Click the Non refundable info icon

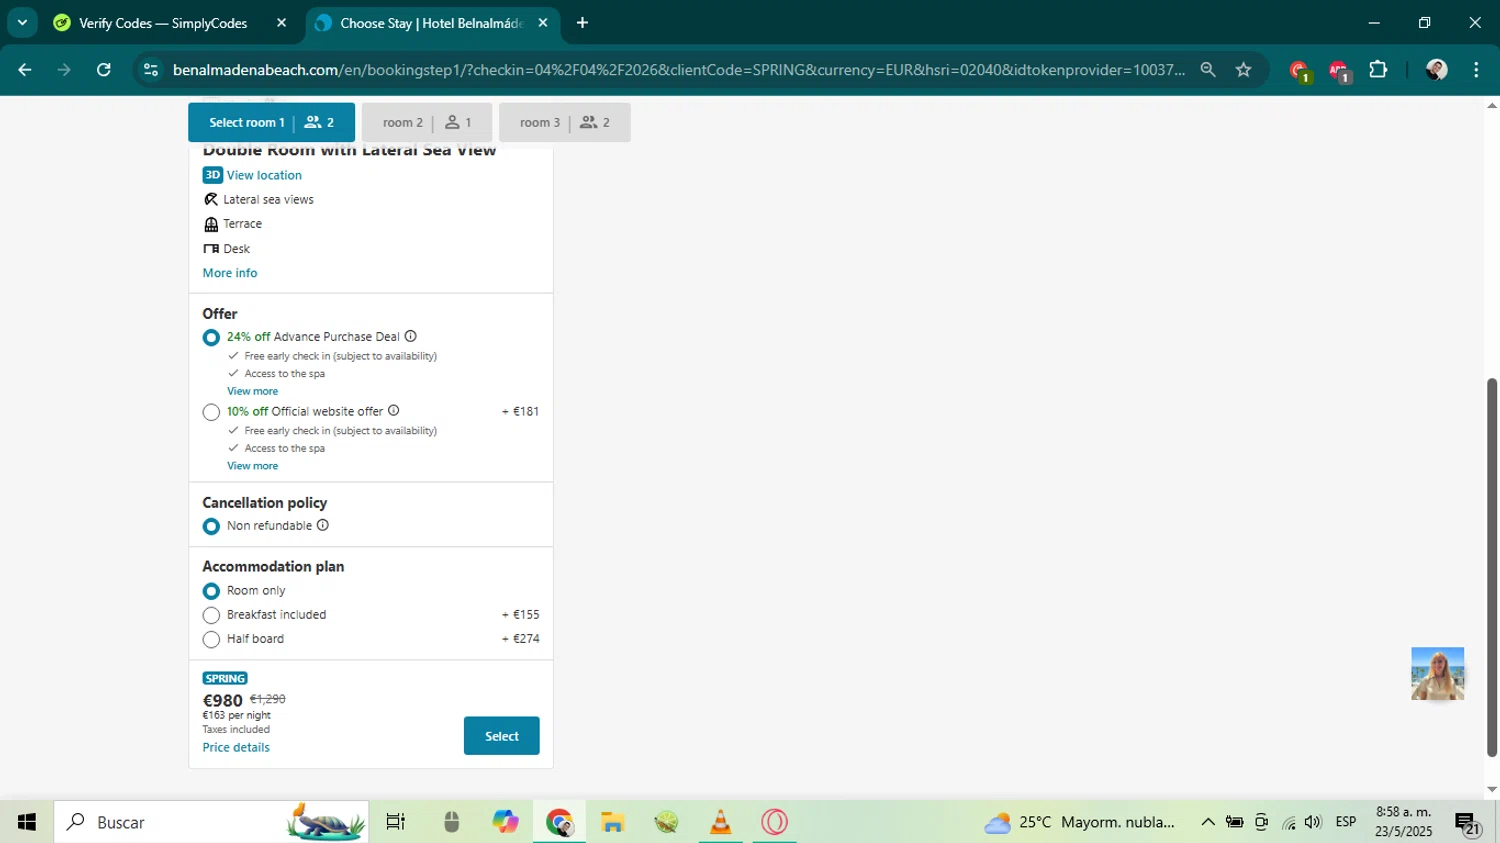pyautogui.click(x=323, y=525)
